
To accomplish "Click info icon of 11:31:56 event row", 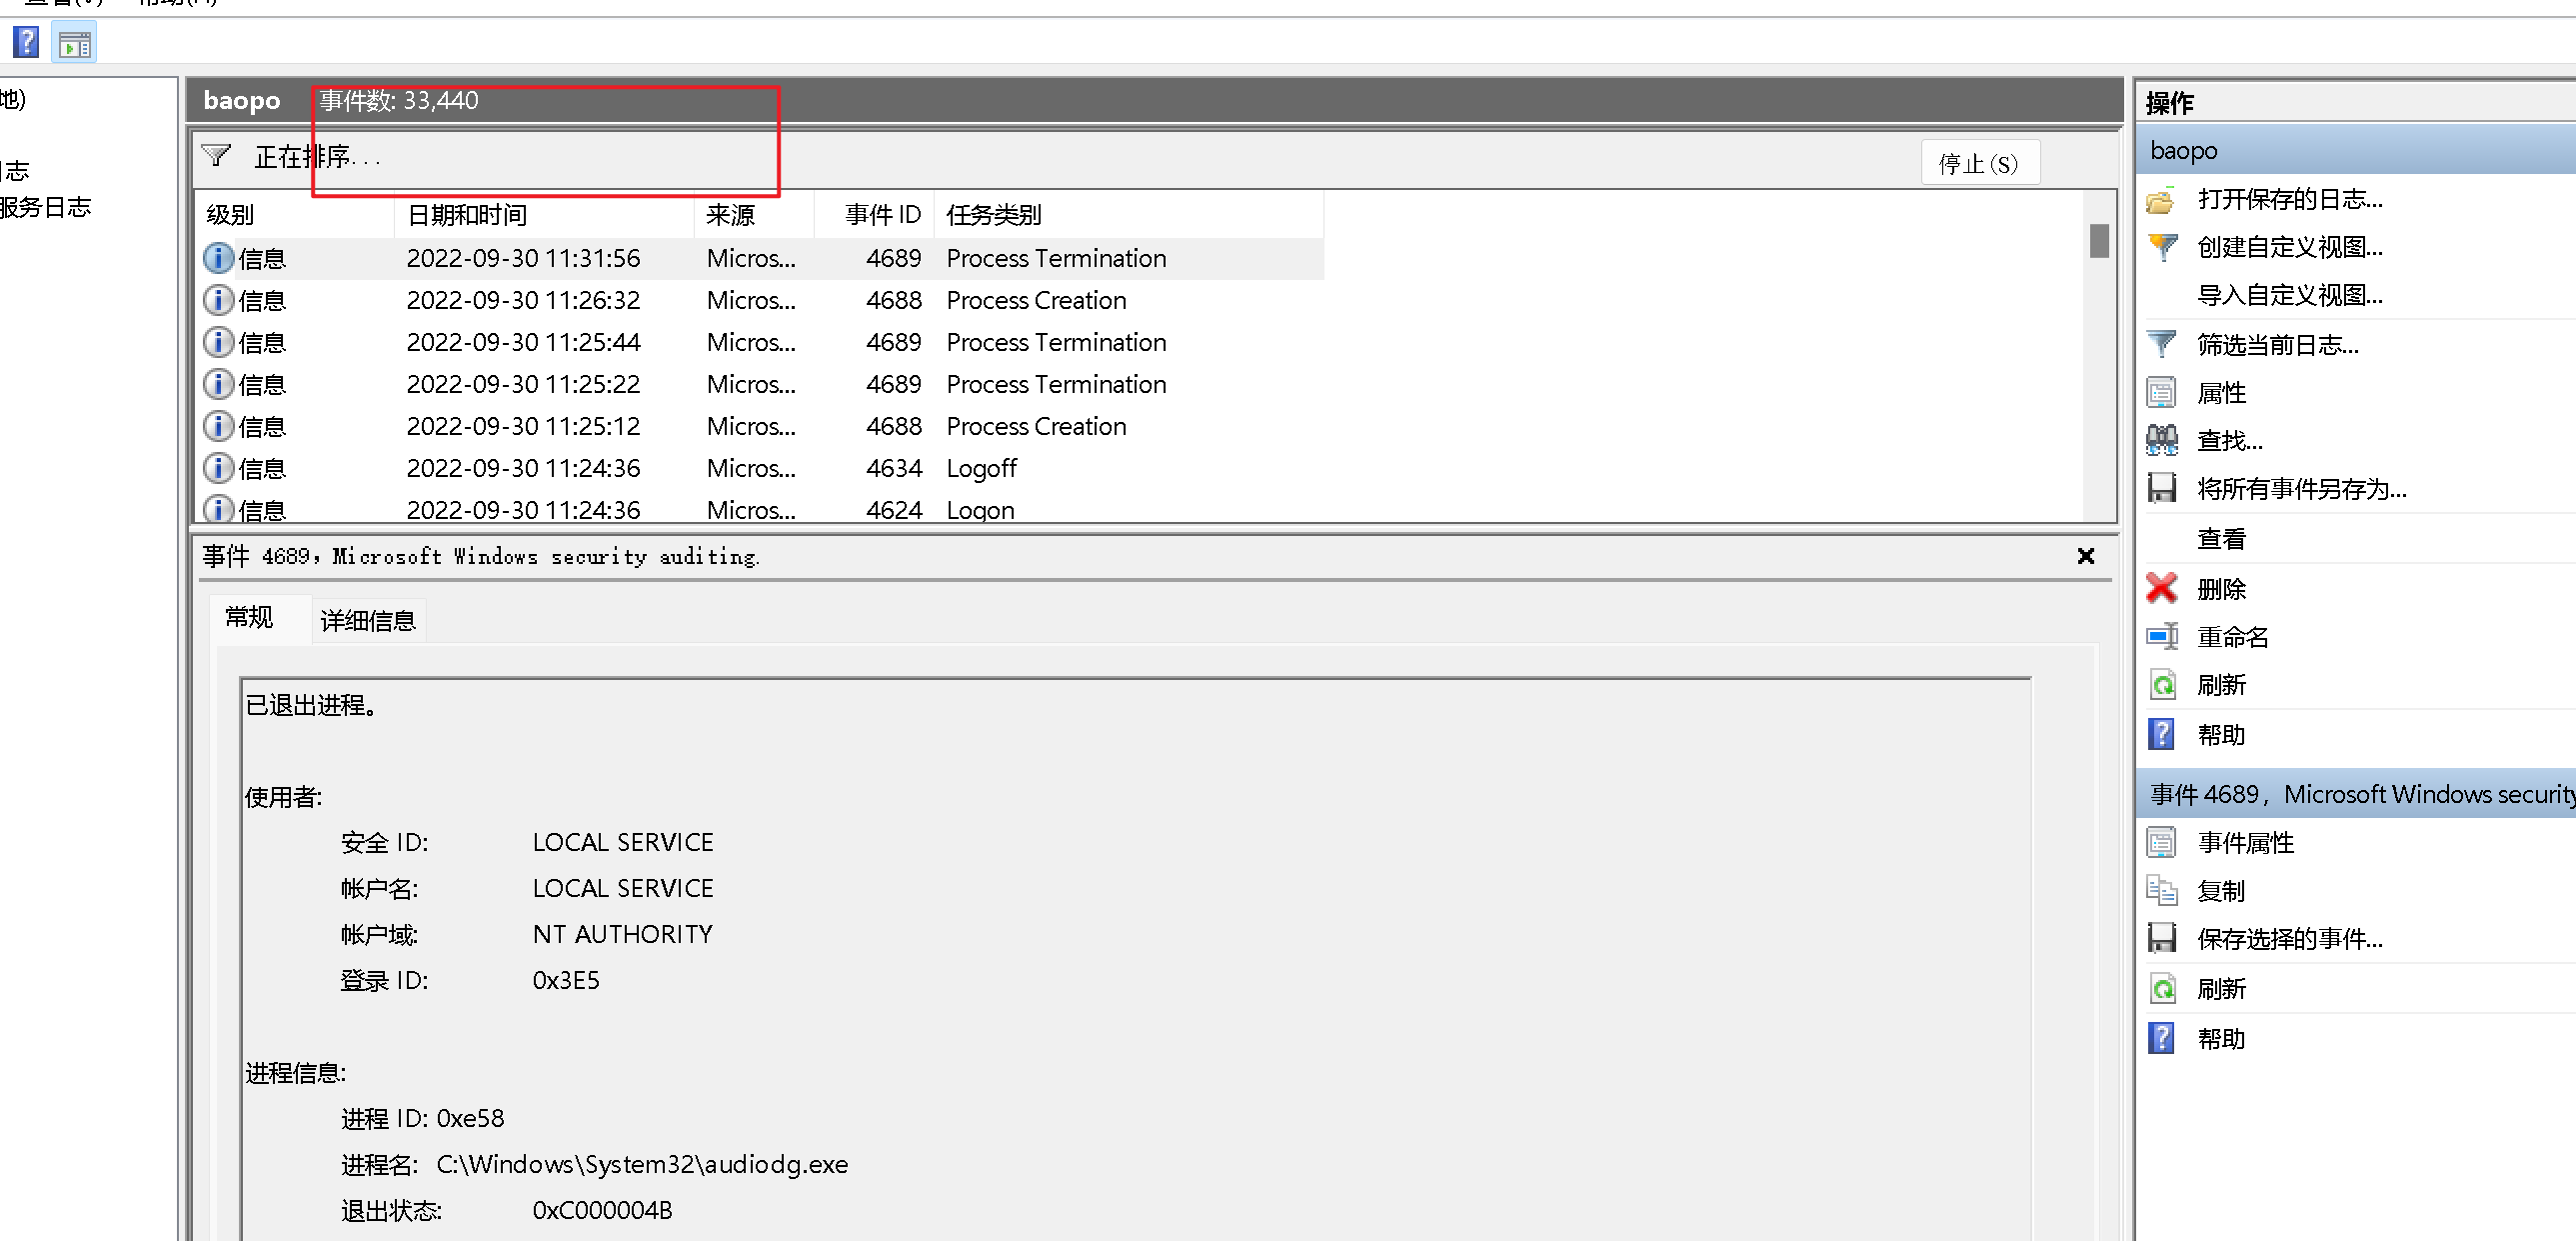I will click(218, 258).
